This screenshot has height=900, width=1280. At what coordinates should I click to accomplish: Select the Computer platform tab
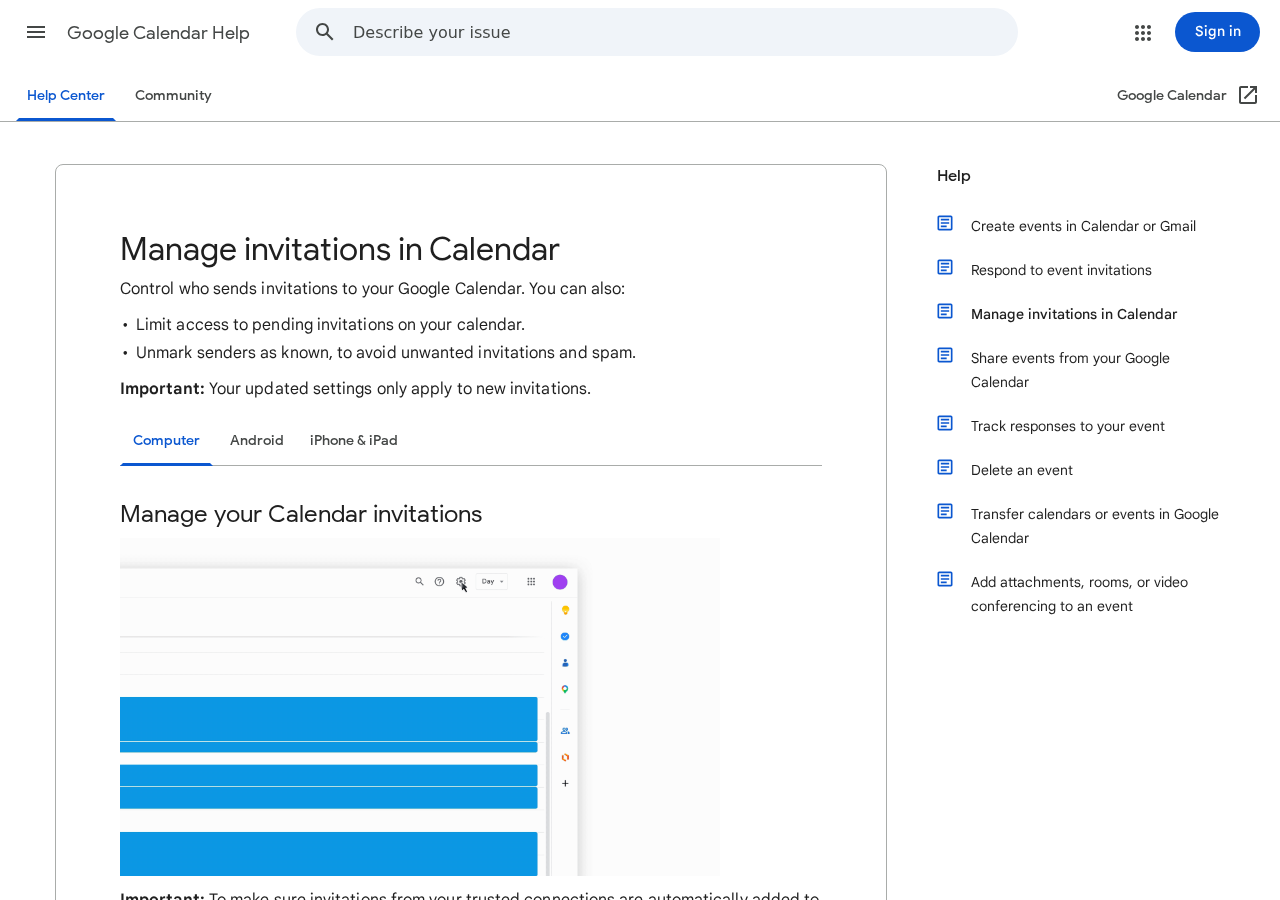(x=166, y=441)
